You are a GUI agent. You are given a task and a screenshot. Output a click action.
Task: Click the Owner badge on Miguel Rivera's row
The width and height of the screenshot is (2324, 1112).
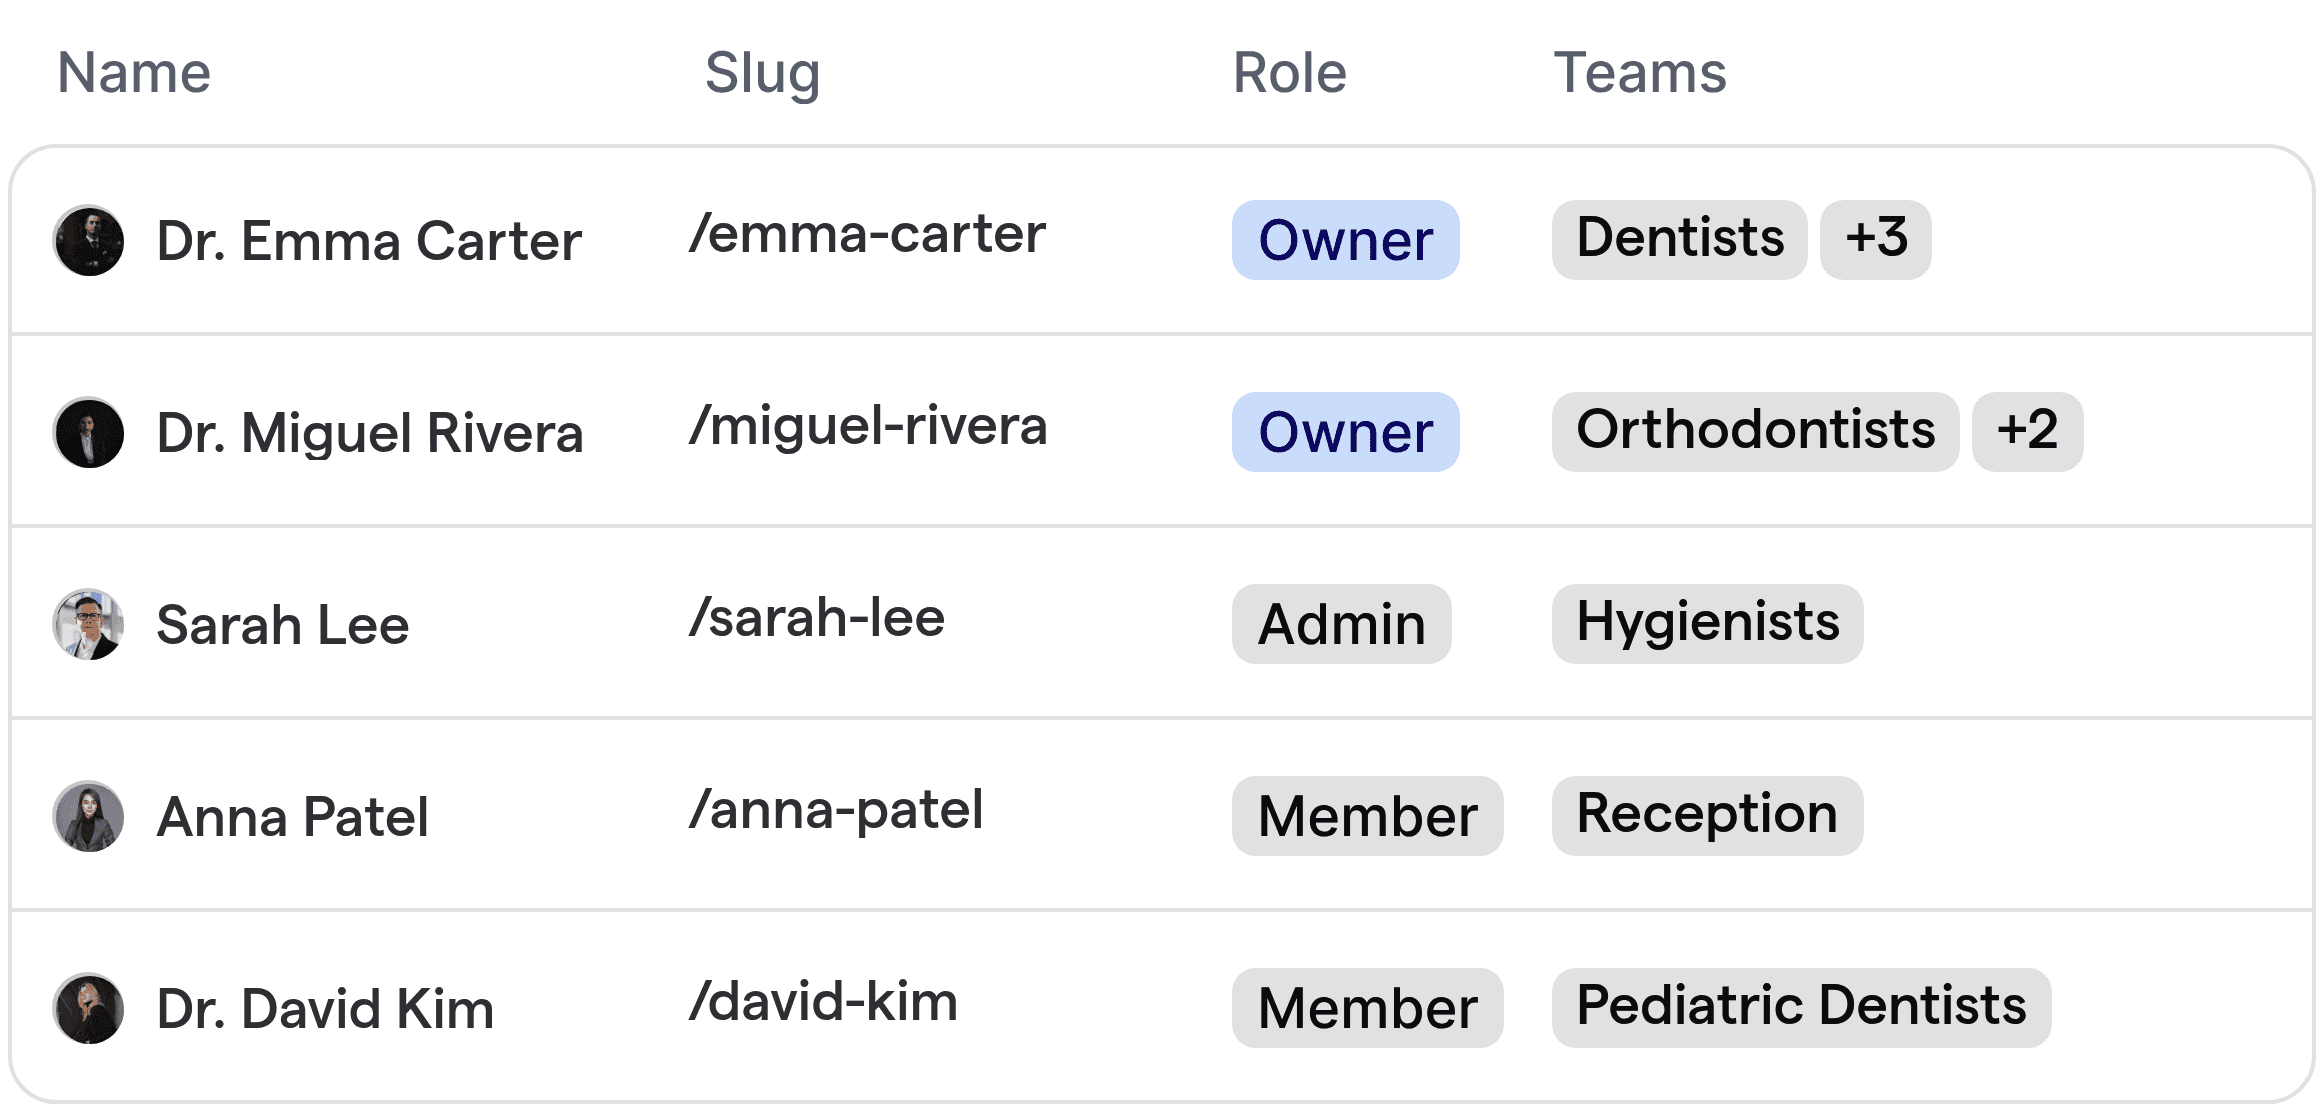pyautogui.click(x=1344, y=431)
